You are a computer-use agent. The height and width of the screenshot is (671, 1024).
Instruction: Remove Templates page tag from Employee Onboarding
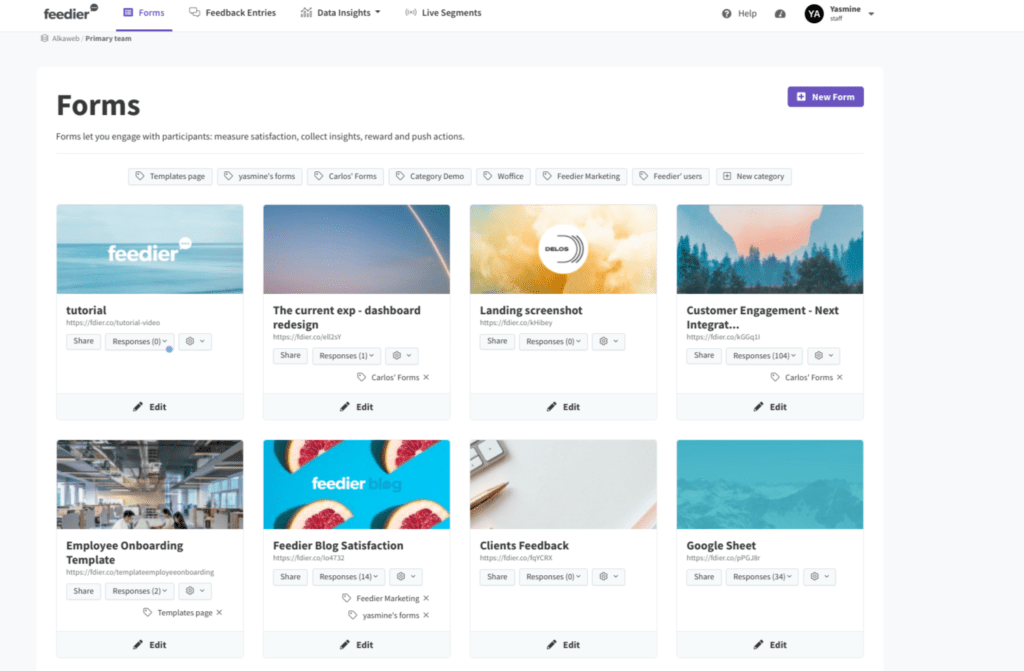tap(219, 612)
